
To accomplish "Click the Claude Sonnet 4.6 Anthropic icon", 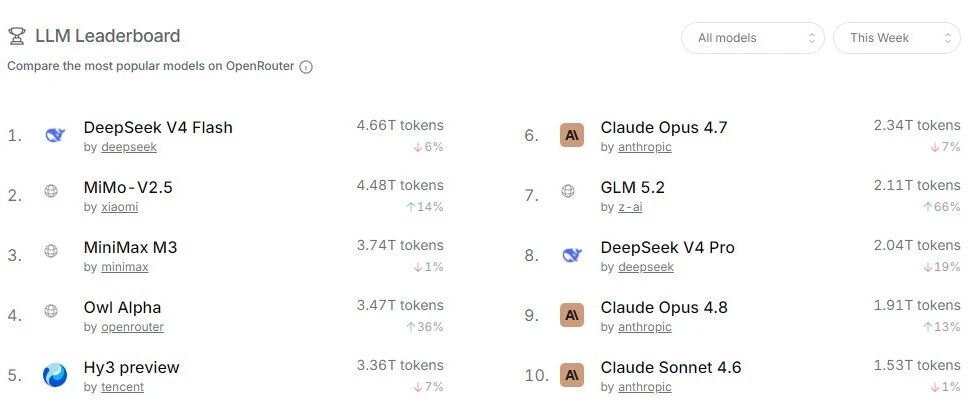I will pyautogui.click(x=572, y=376).
